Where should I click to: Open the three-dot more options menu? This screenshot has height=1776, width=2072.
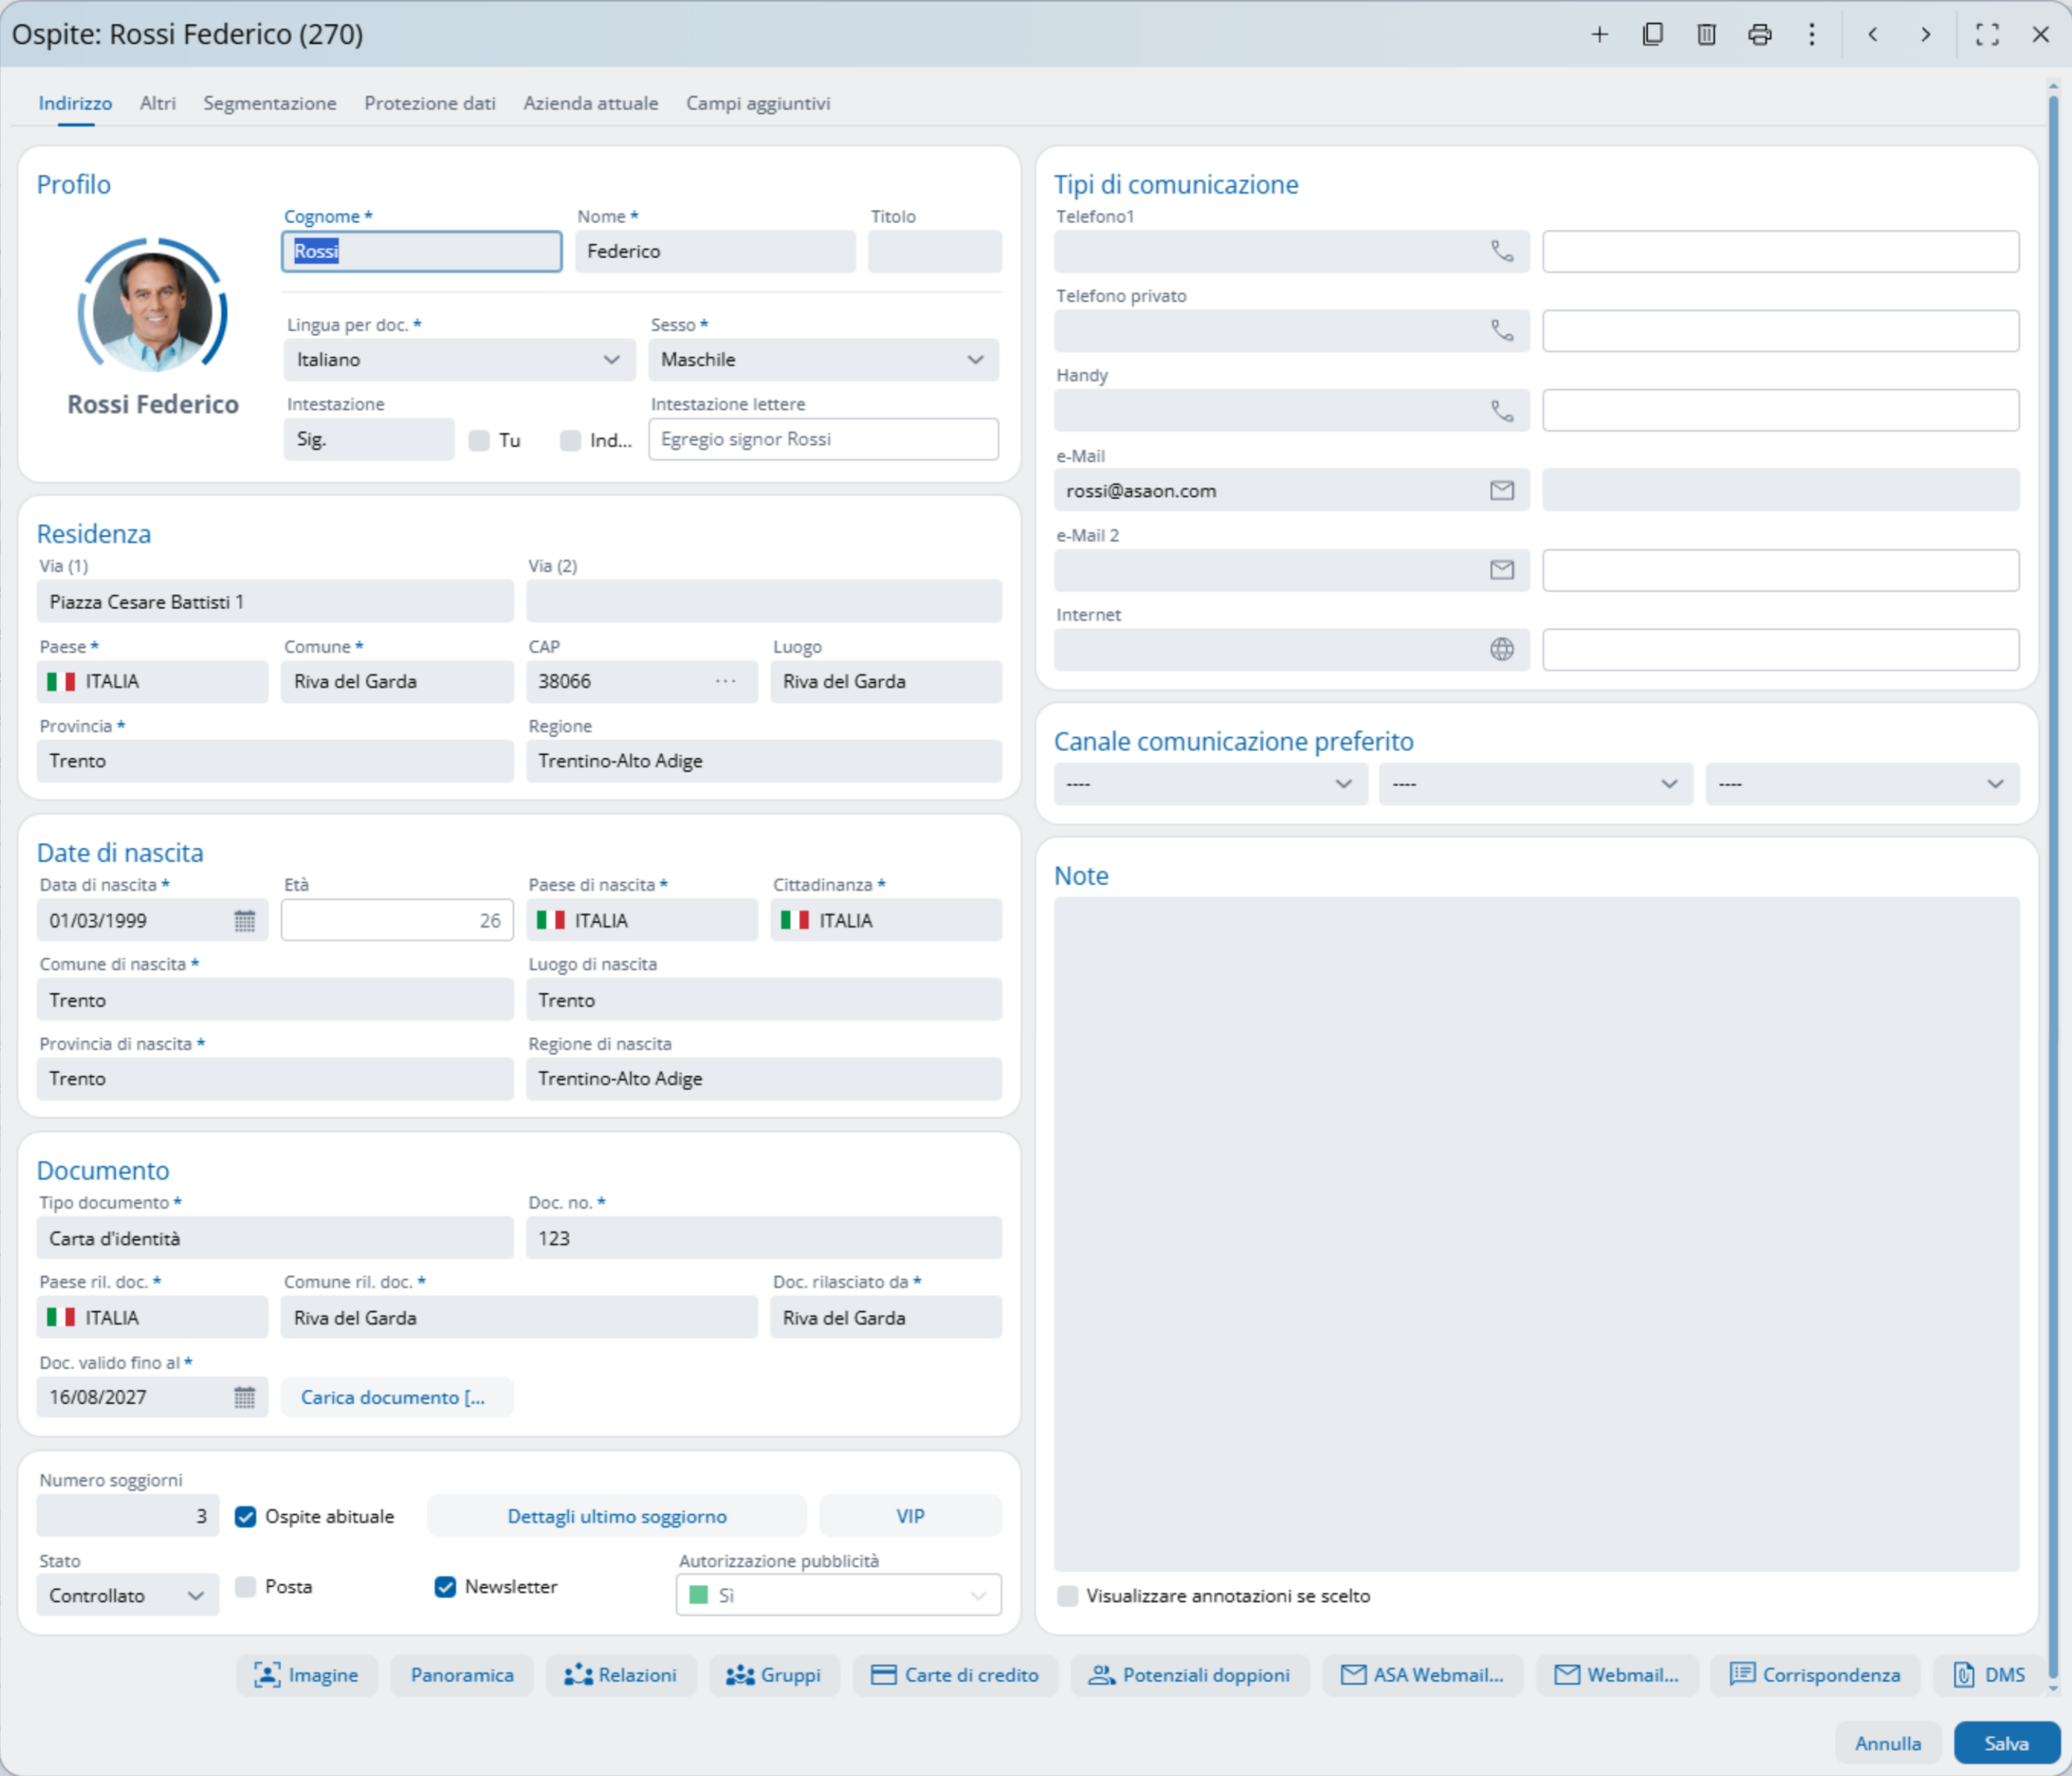1811,35
